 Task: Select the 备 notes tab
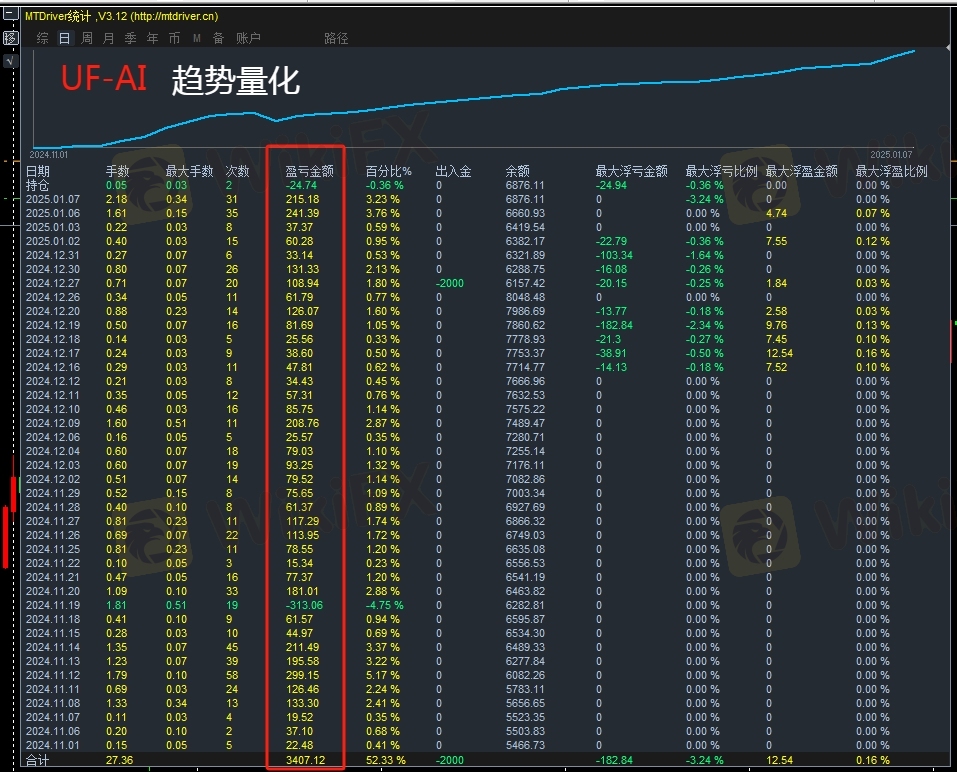(x=218, y=38)
